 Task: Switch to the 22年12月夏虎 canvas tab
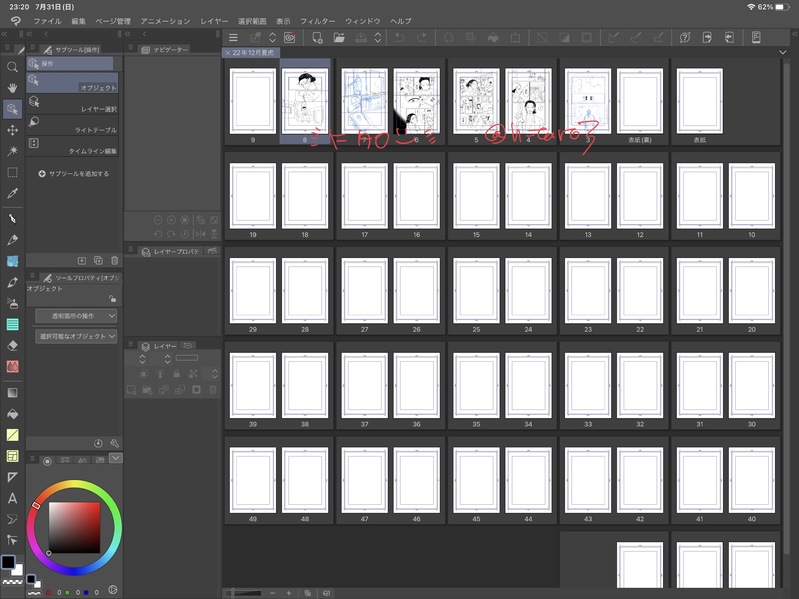coord(253,52)
